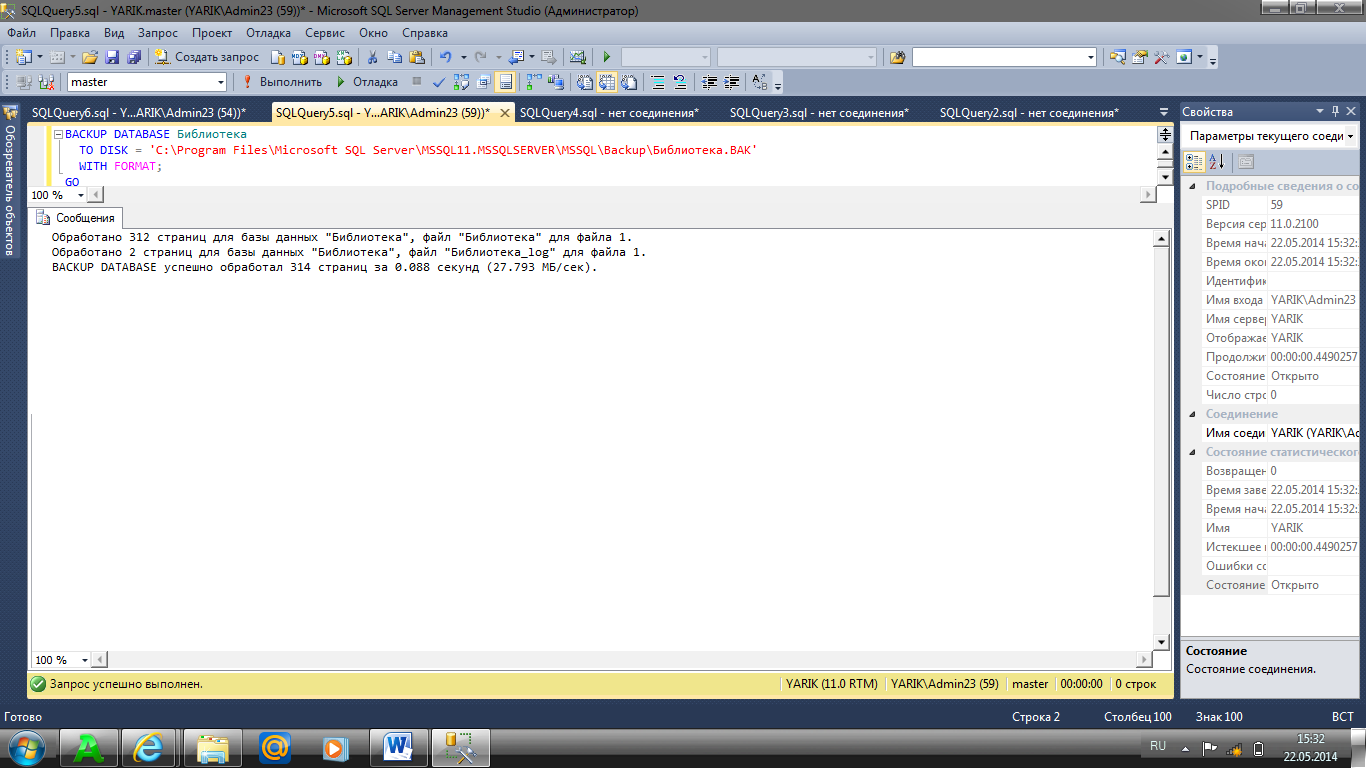Open the Справка menu
The height and width of the screenshot is (768, 1366).
click(425, 32)
